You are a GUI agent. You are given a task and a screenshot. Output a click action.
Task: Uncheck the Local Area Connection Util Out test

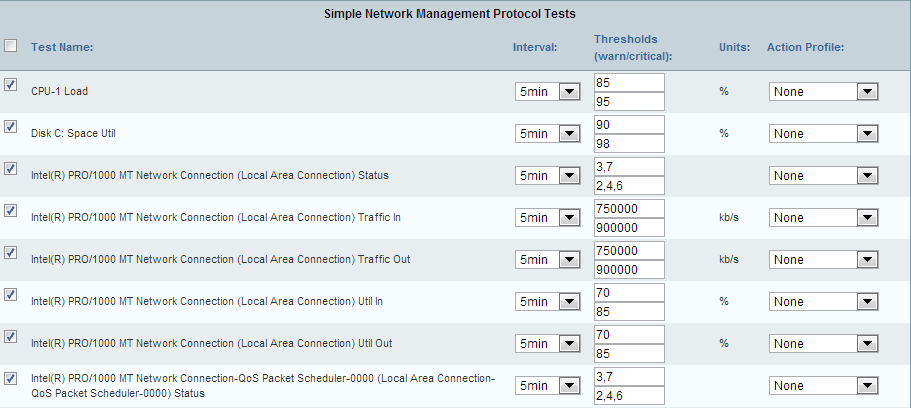click(x=11, y=337)
